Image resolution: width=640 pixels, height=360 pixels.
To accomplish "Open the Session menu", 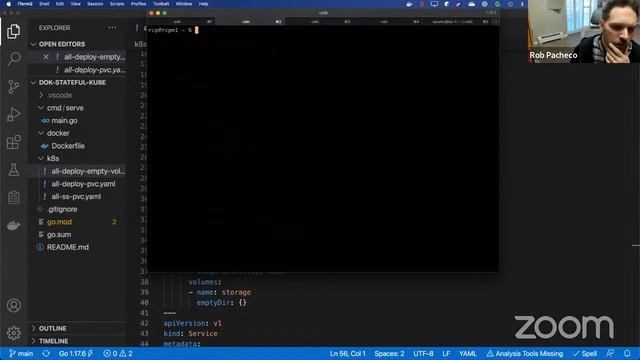I will [x=95, y=4].
